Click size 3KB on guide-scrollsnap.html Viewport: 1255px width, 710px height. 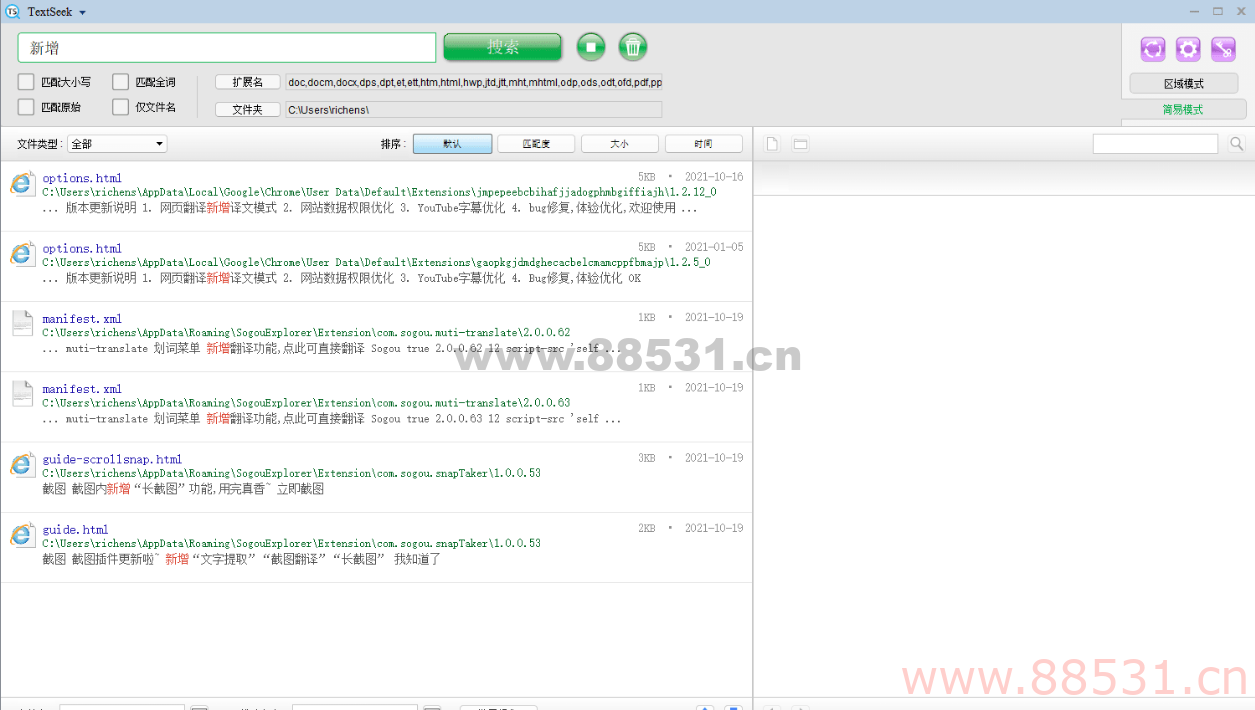coord(647,457)
